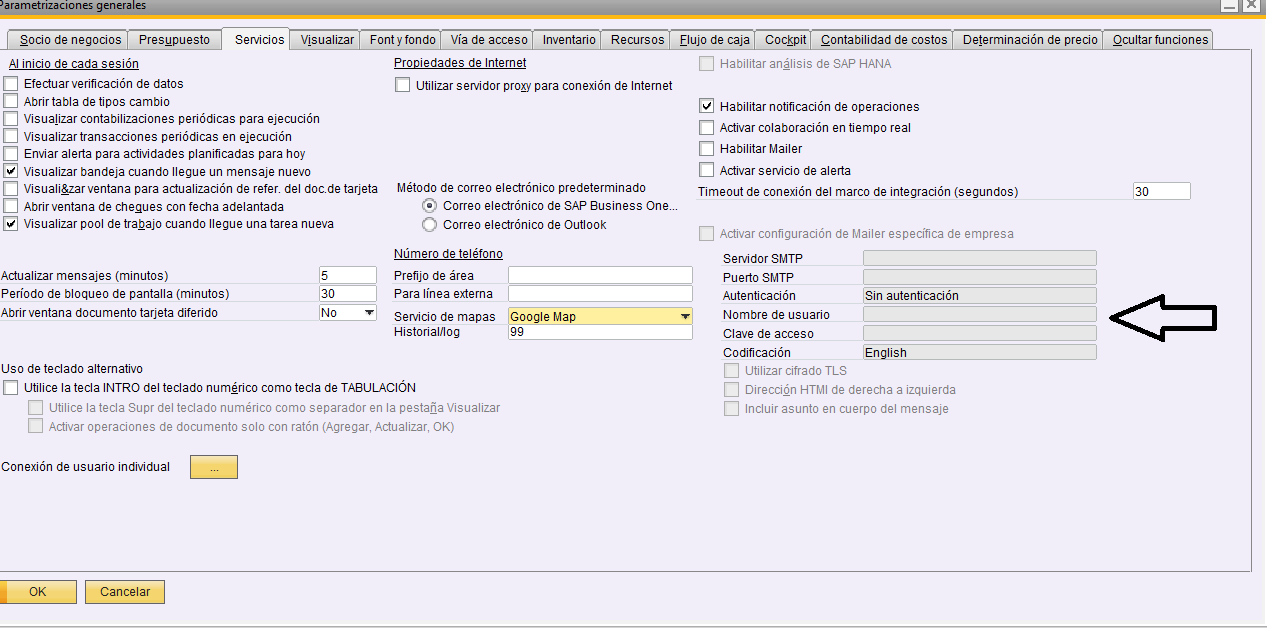Viewport: 1267px width, 628px height.
Task: Open the Inventario tab
Action: tap(569, 40)
